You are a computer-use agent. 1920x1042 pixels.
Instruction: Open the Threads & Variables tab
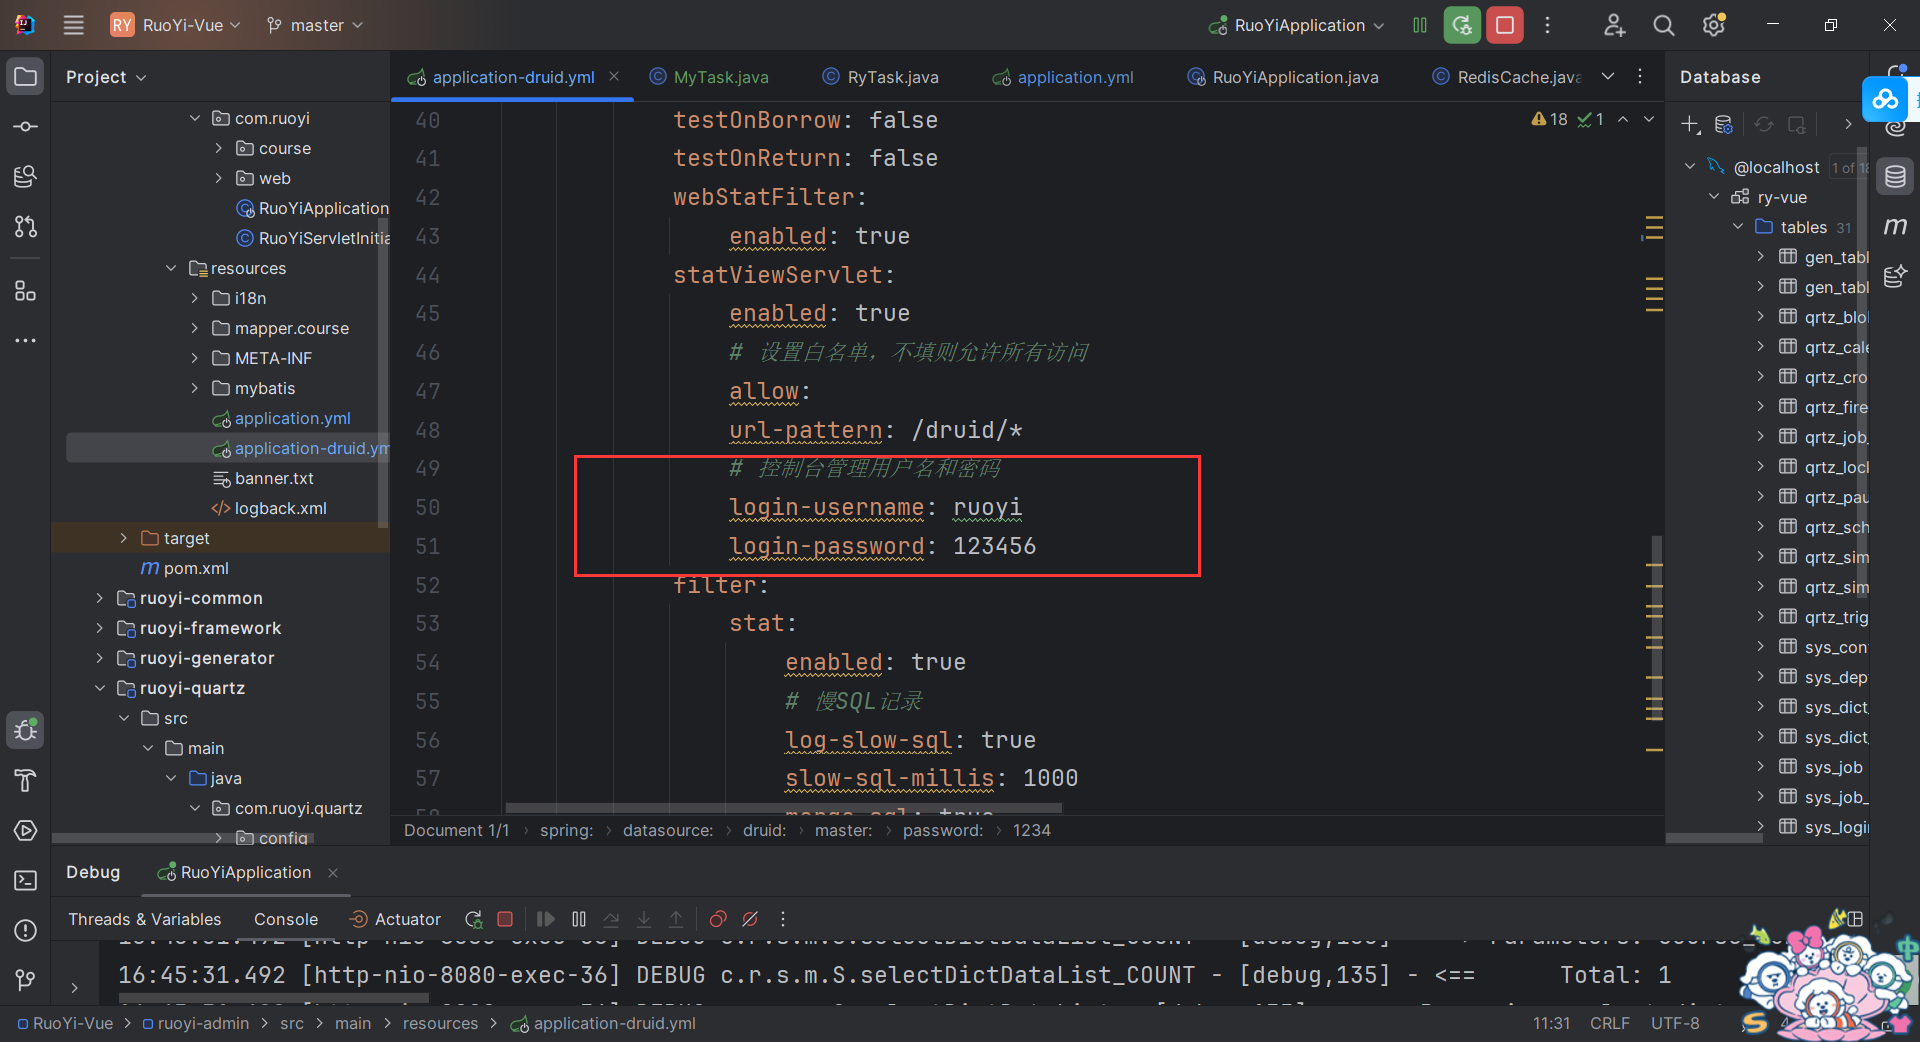point(145,919)
